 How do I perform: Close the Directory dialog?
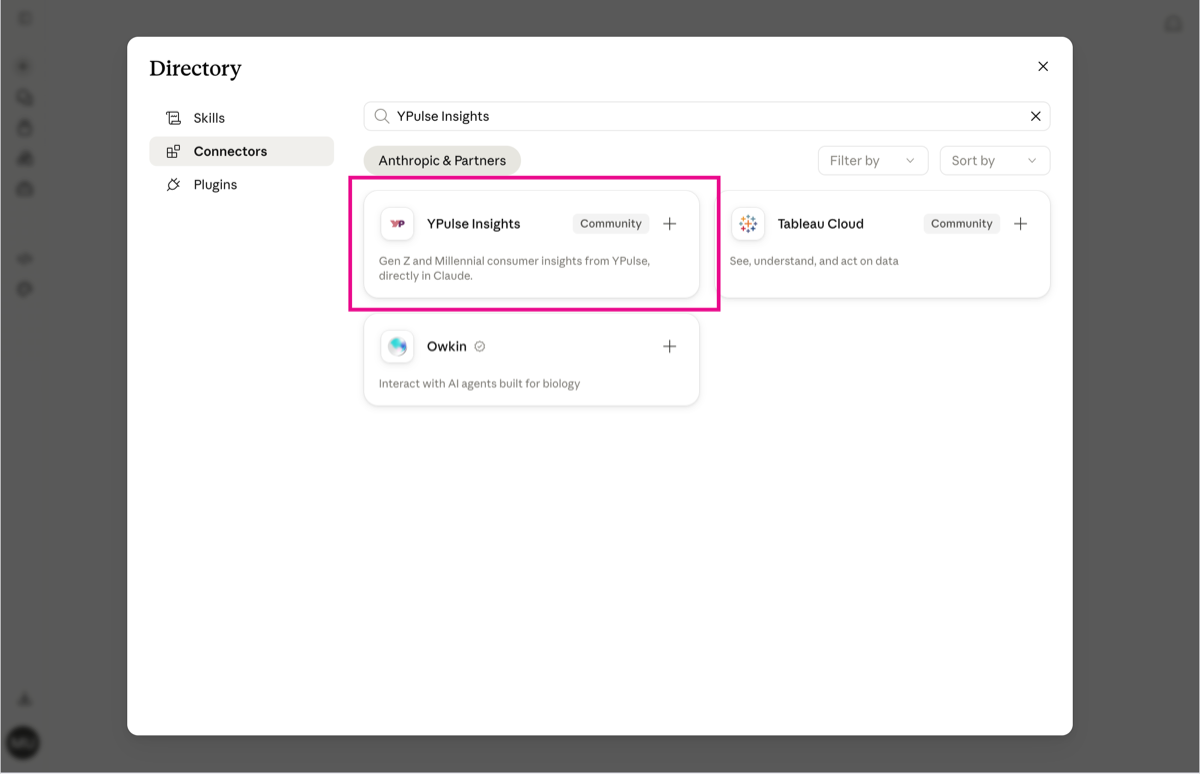[1043, 66]
